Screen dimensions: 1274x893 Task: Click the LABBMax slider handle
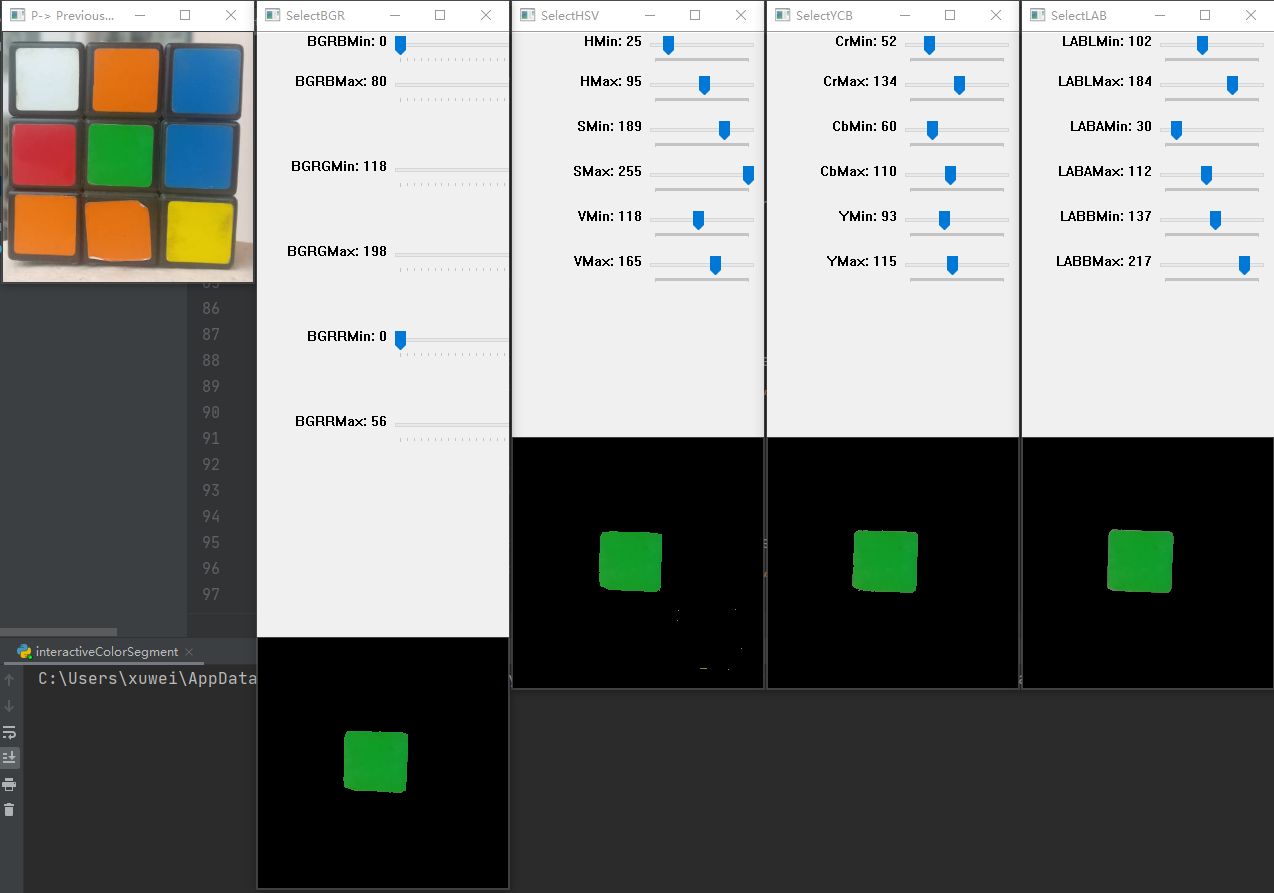1244,265
